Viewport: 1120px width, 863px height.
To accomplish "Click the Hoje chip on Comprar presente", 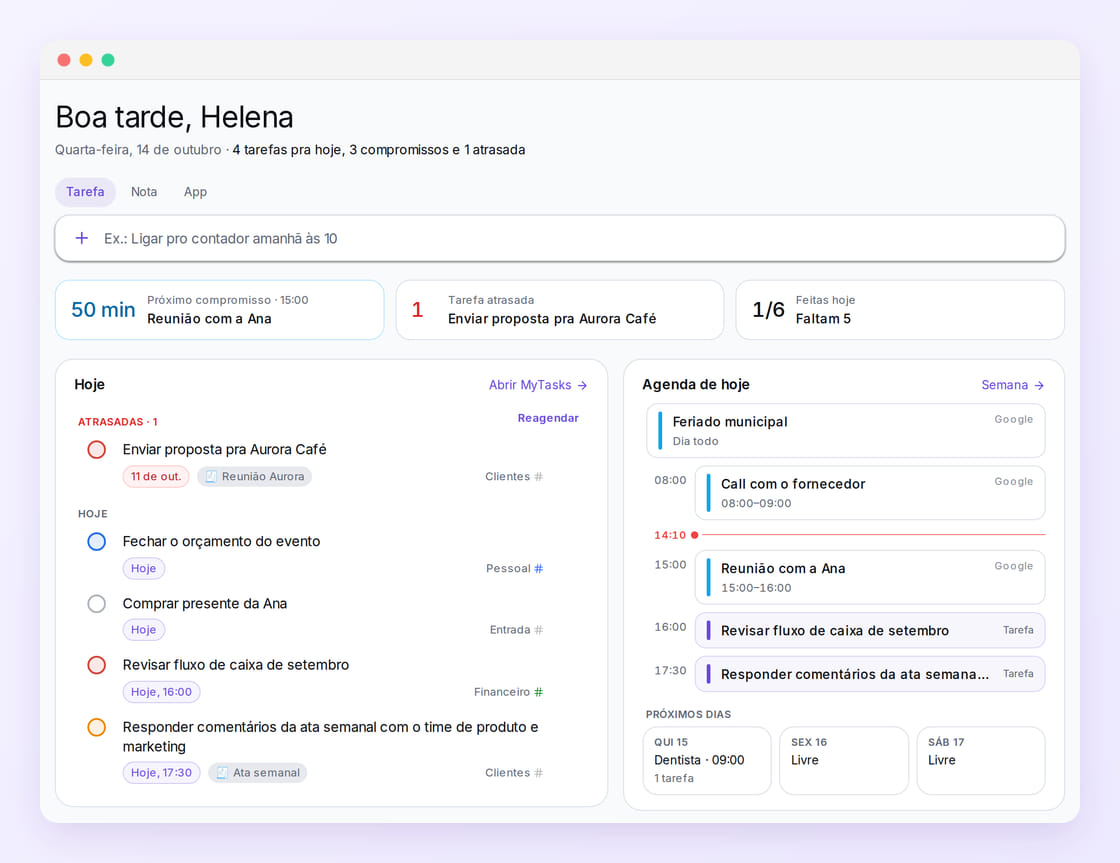I will point(144,629).
